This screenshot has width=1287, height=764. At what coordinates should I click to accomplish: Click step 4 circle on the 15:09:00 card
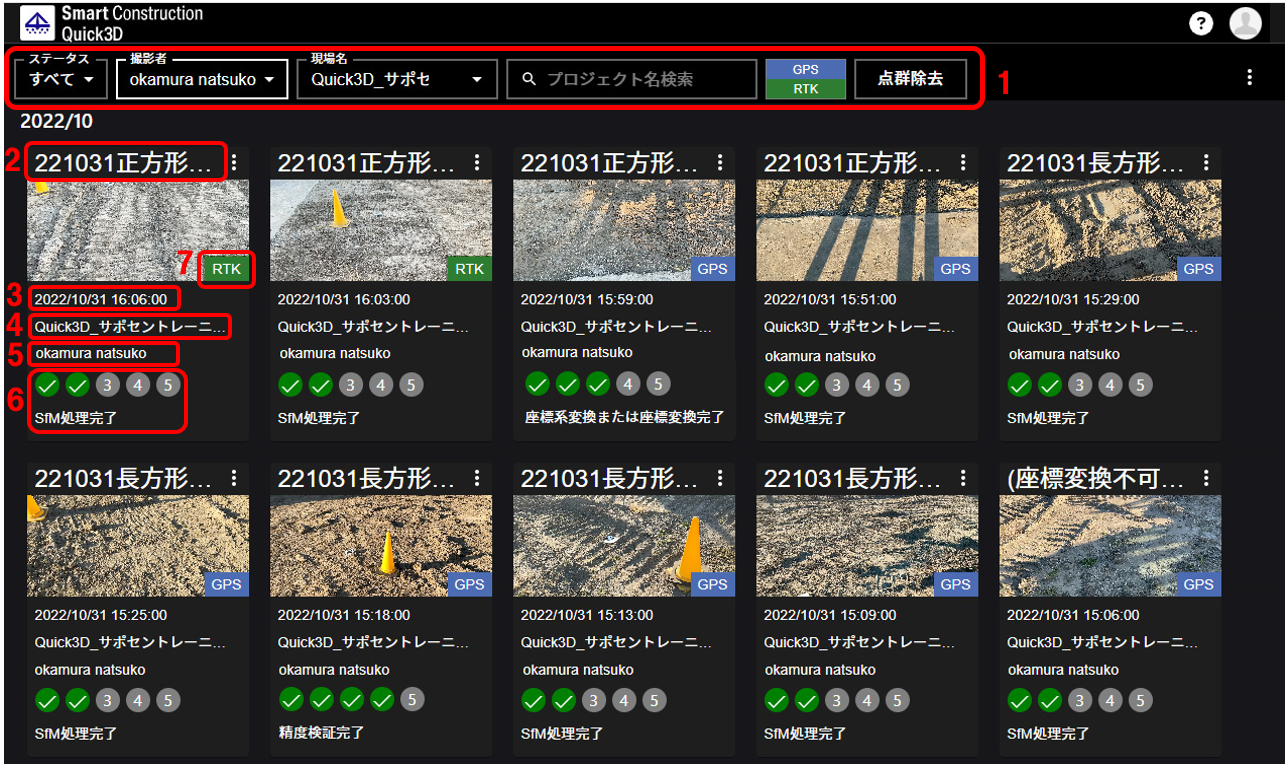pos(867,701)
